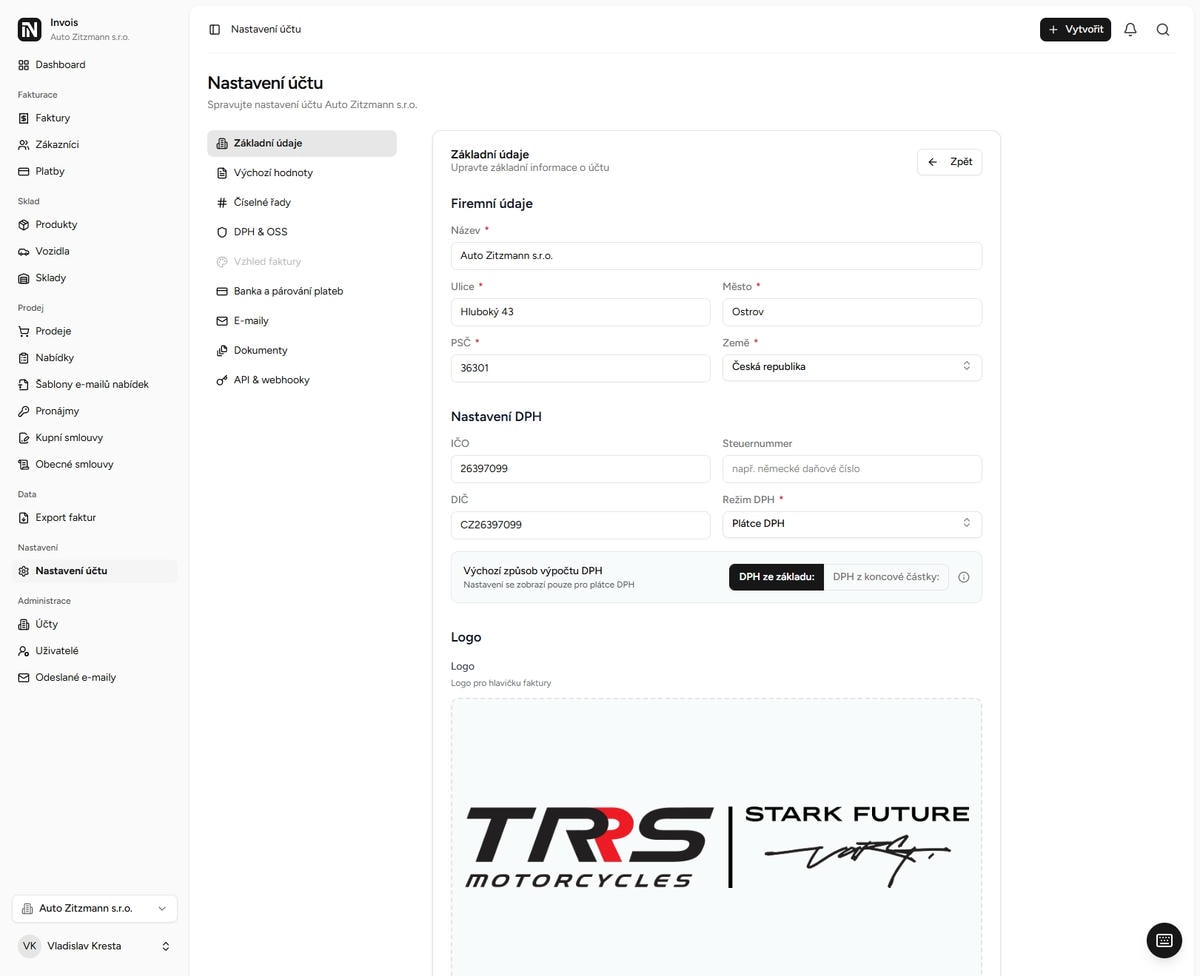1200x976 pixels.
Task: Click the Pronájmy key icon
Action: 24,411
